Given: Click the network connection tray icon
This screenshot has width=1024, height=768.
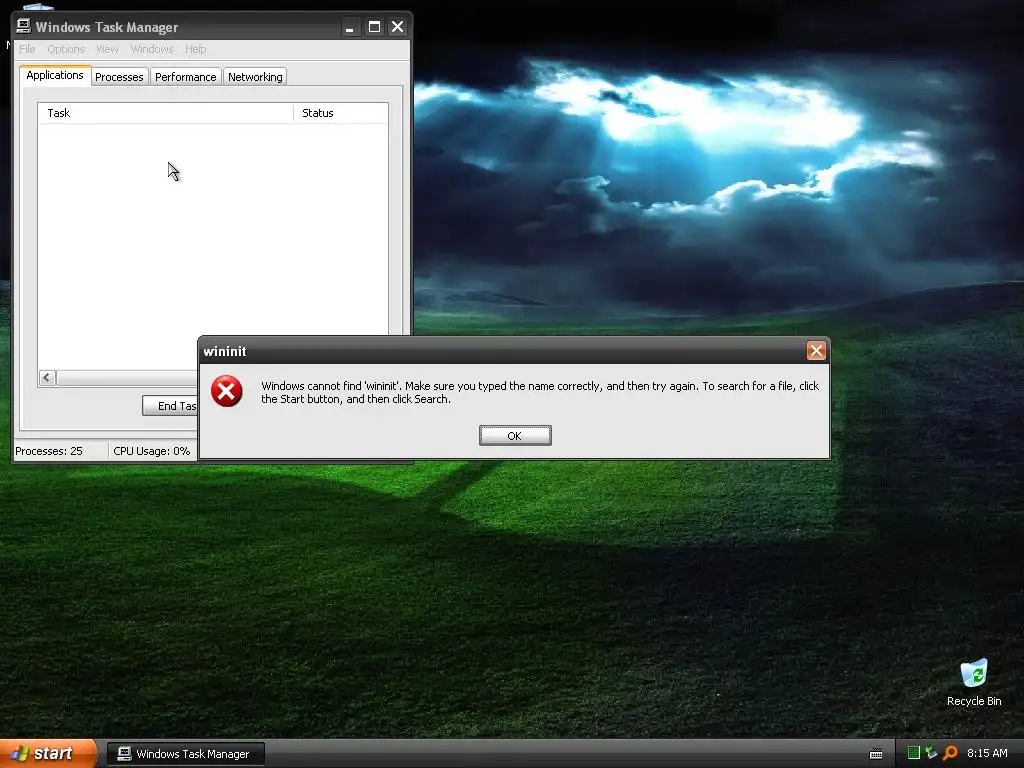Looking at the screenshot, I should pos(931,753).
